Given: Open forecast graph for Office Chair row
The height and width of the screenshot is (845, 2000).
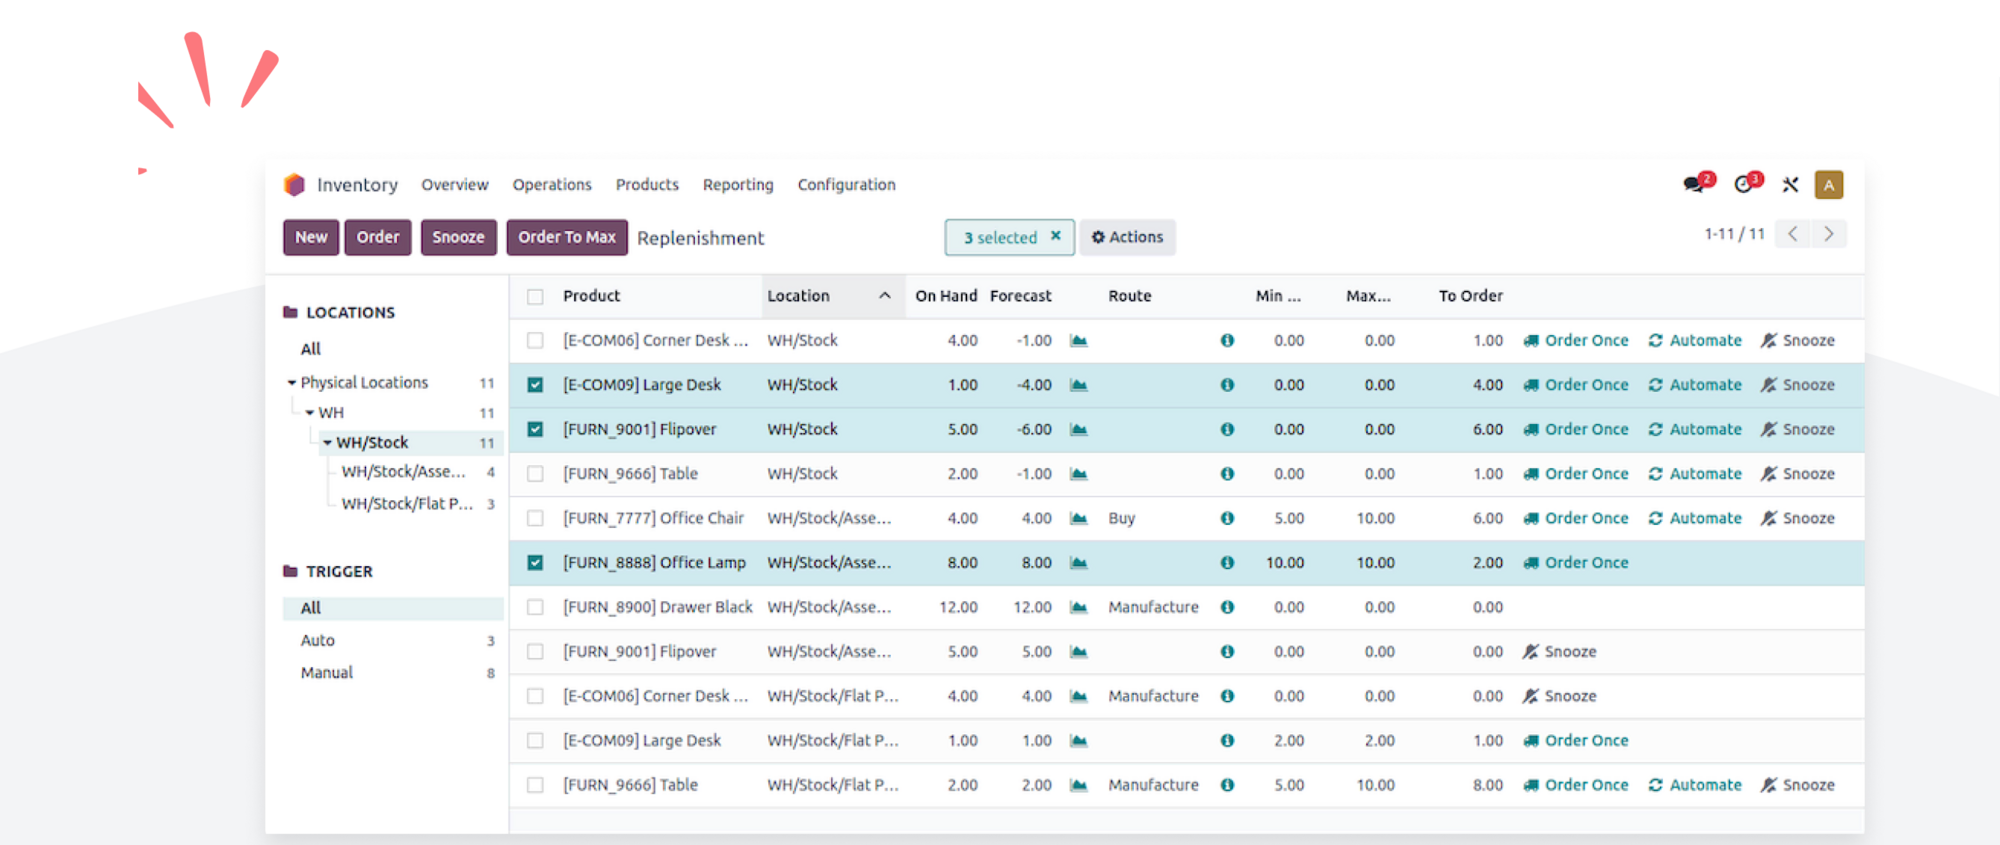Looking at the screenshot, I should [1079, 518].
